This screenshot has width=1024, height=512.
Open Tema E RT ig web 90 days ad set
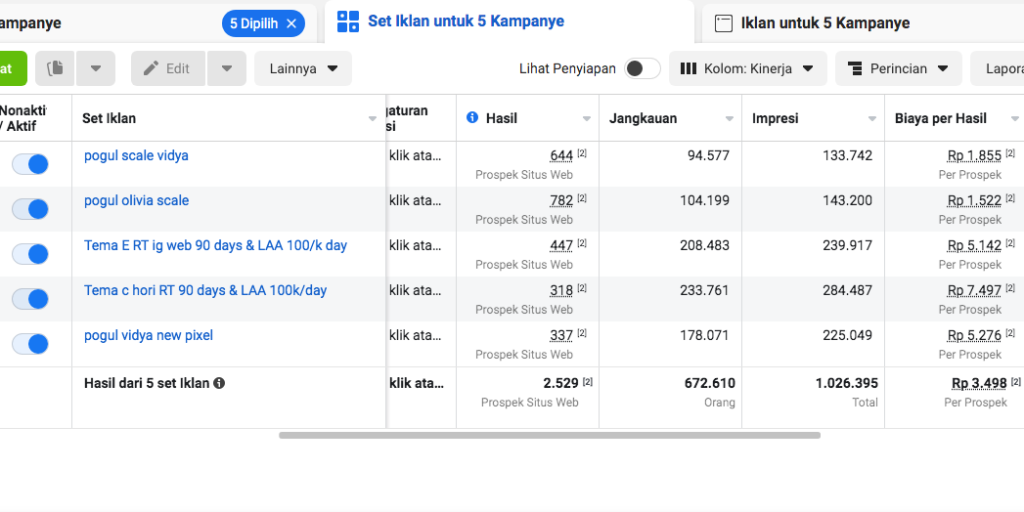(x=215, y=245)
